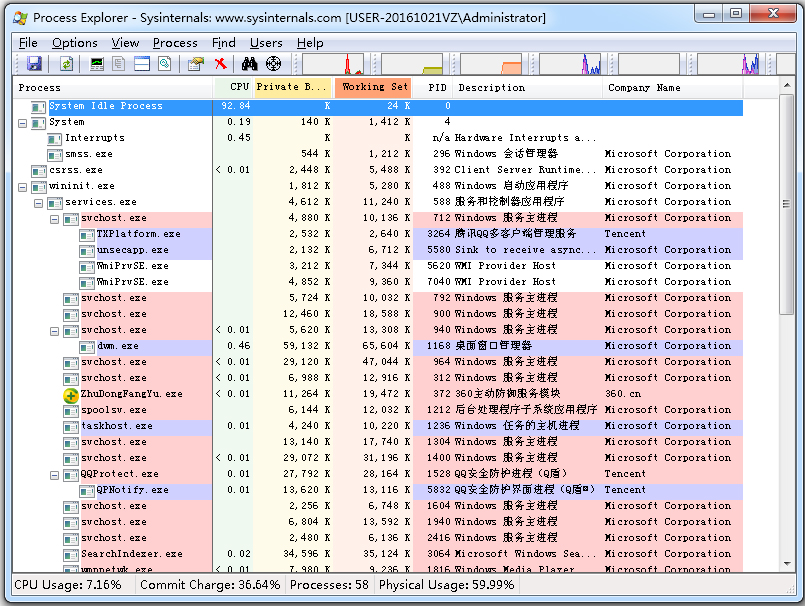Click the Find Window's Process target icon
The image size is (805, 606).
[274, 64]
